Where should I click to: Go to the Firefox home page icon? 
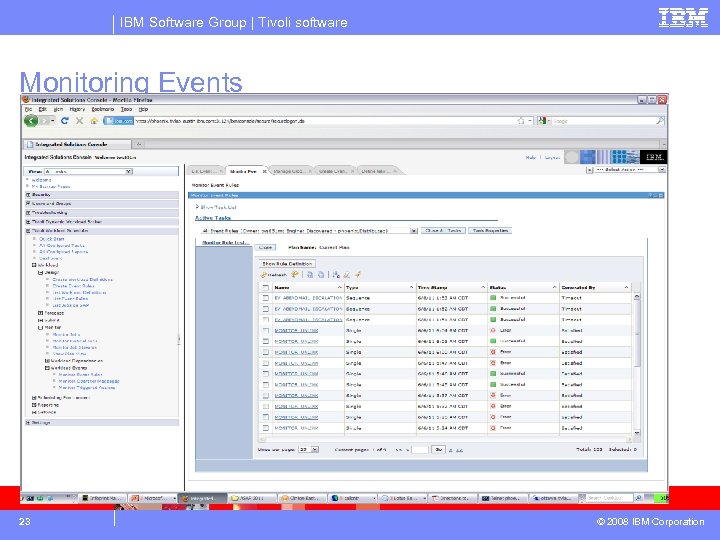tap(94, 121)
